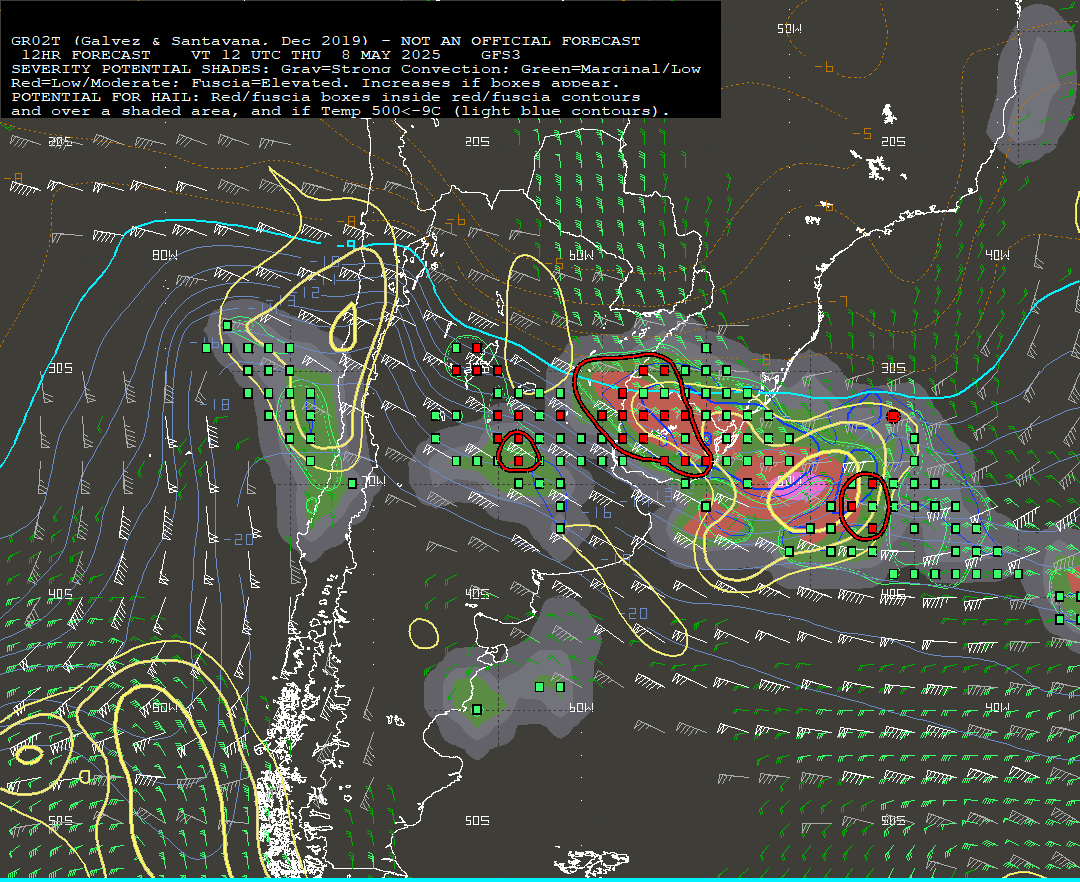
Task: Click the "POTENTIAL FOR HAIL:" legend text
Action: point(106,96)
